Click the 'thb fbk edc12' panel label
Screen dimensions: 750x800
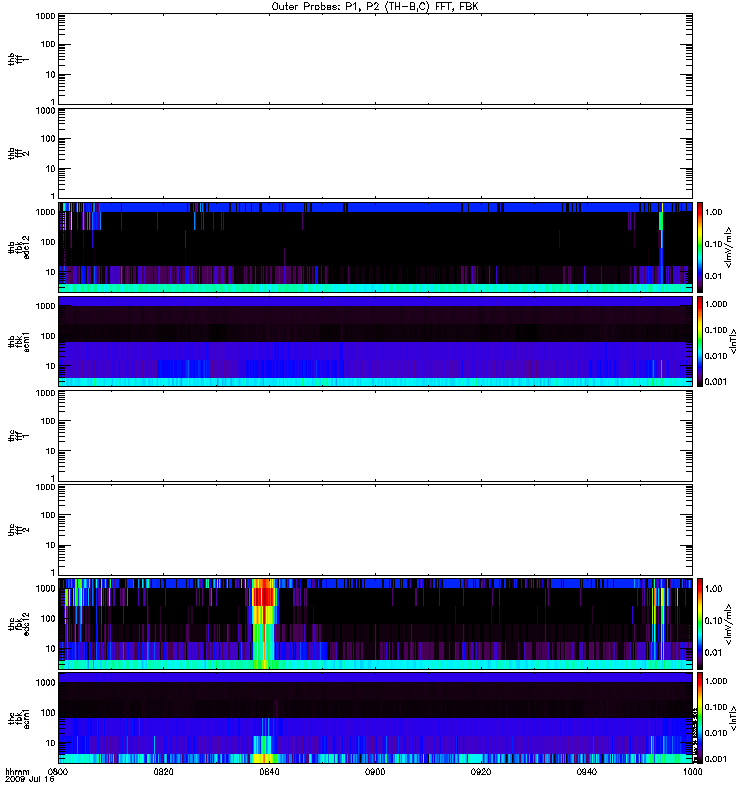(x=18, y=247)
